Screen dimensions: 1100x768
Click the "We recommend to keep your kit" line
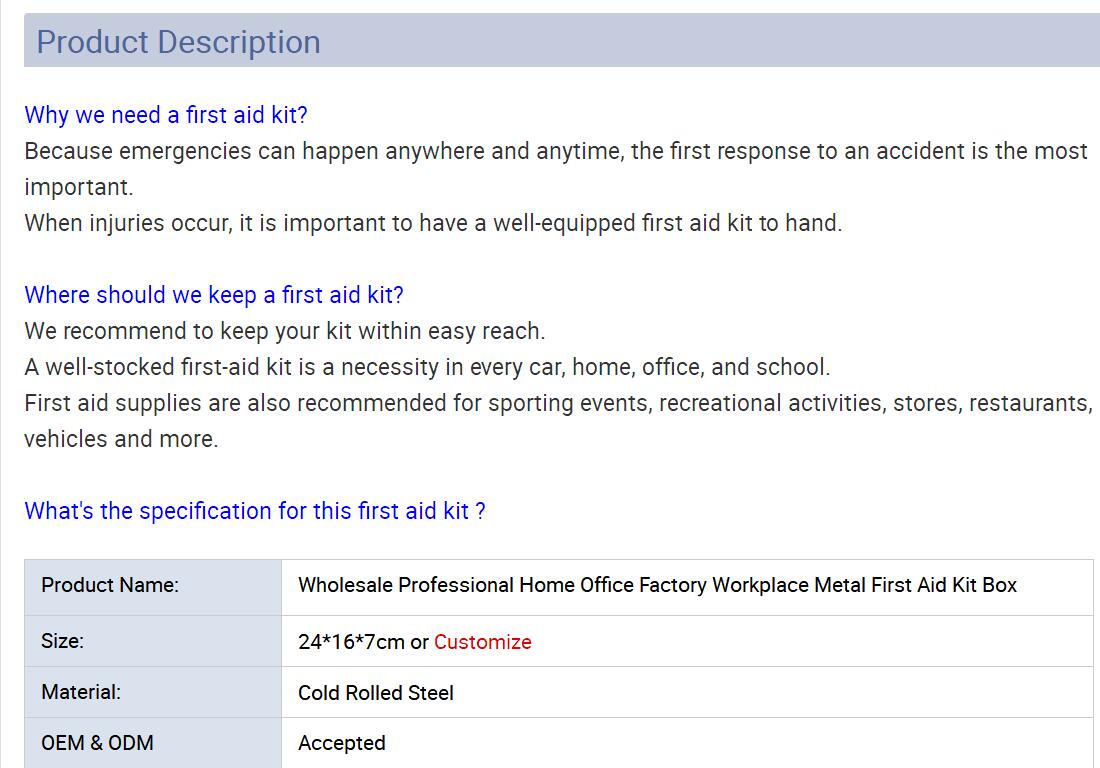pyautogui.click(x=285, y=331)
